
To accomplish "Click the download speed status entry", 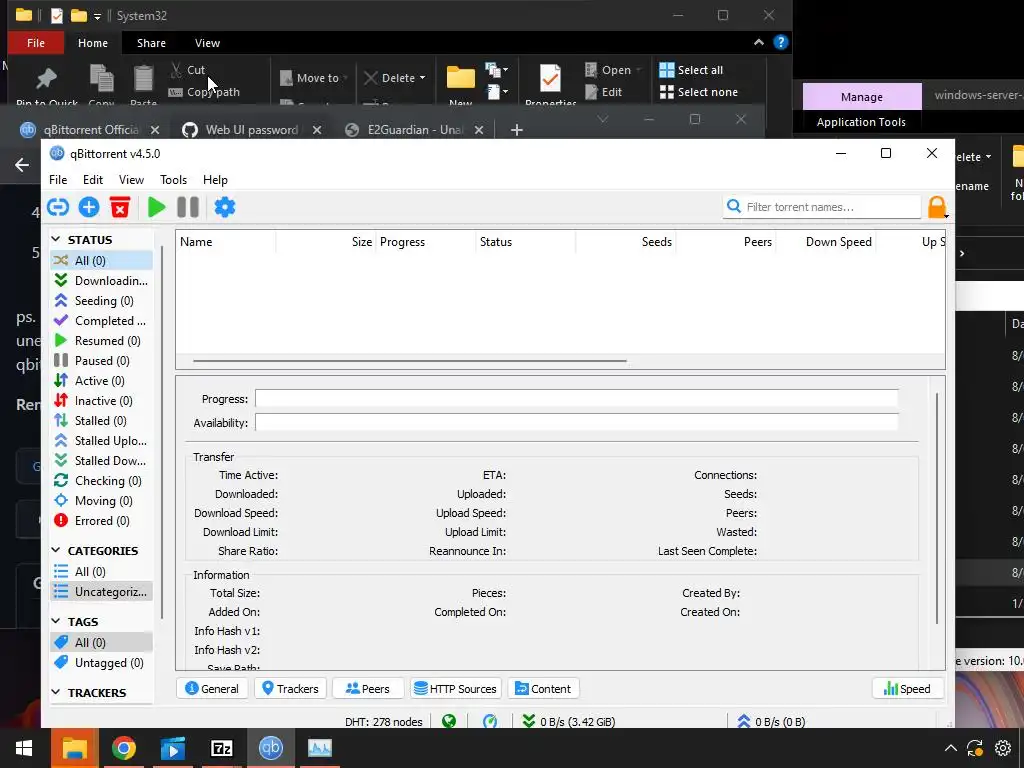I will (x=569, y=722).
